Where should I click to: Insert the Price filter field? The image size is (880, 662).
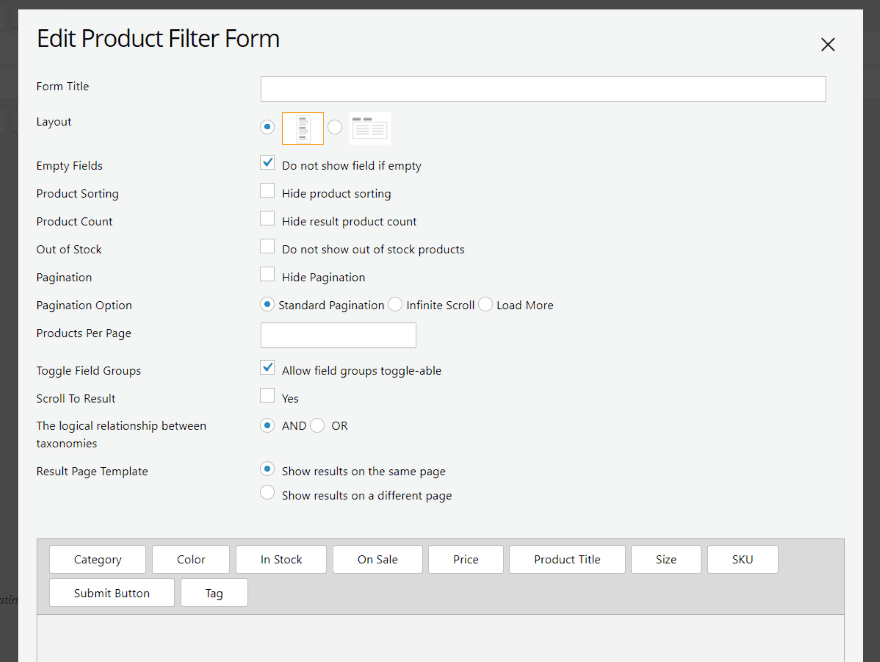click(465, 559)
